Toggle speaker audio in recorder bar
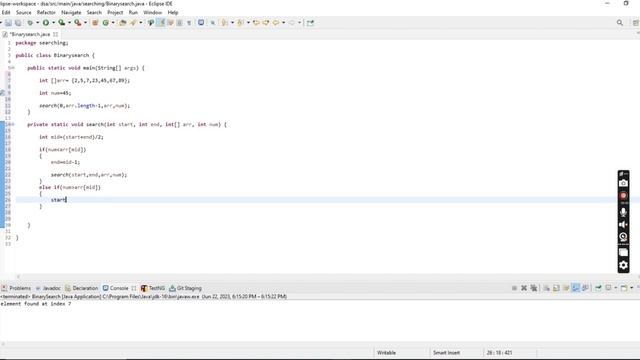Viewport: 640px width, 360px height. [623, 224]
